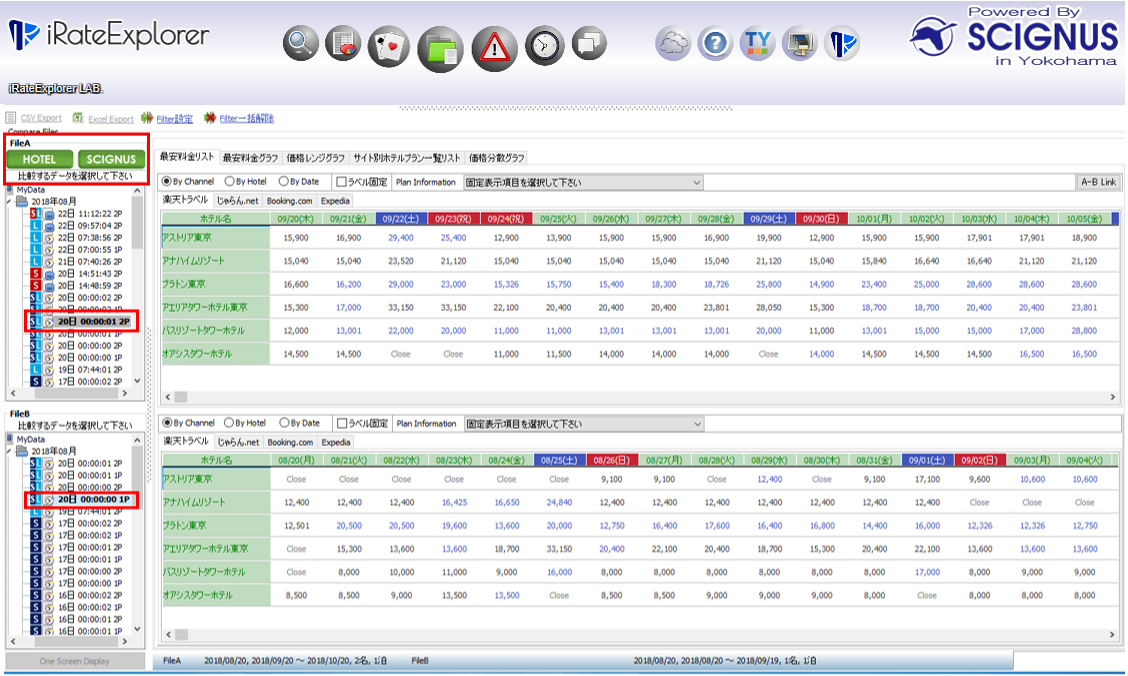This screenshot has height=676, width=1128.
Task: Enable ラベル固定 checkbox in upper panel
Action: 341,182
